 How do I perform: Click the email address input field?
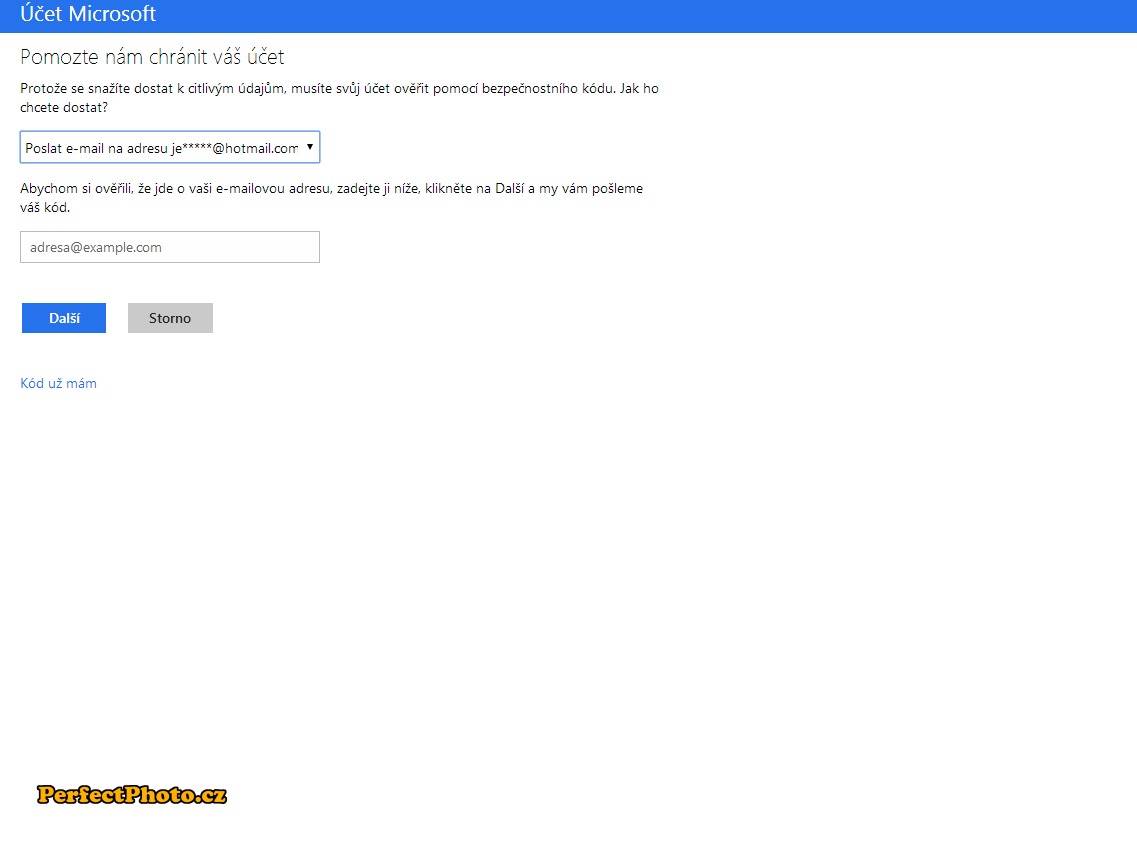point(170,247)
